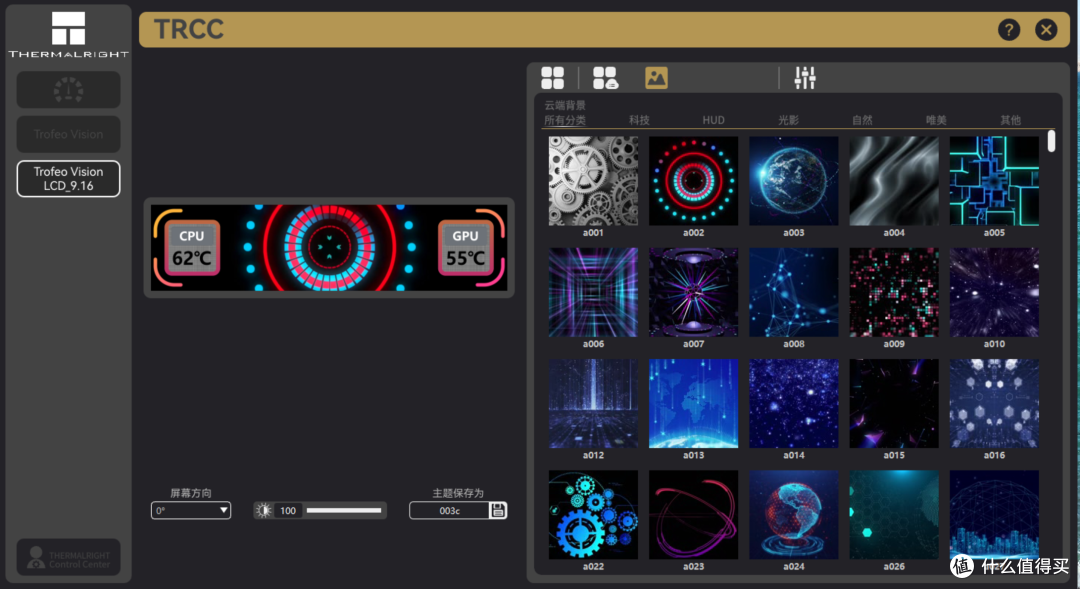Click the help question mark icon
The width and height of the screenshot is (1080, 589).
click(x=1008, y=30)
